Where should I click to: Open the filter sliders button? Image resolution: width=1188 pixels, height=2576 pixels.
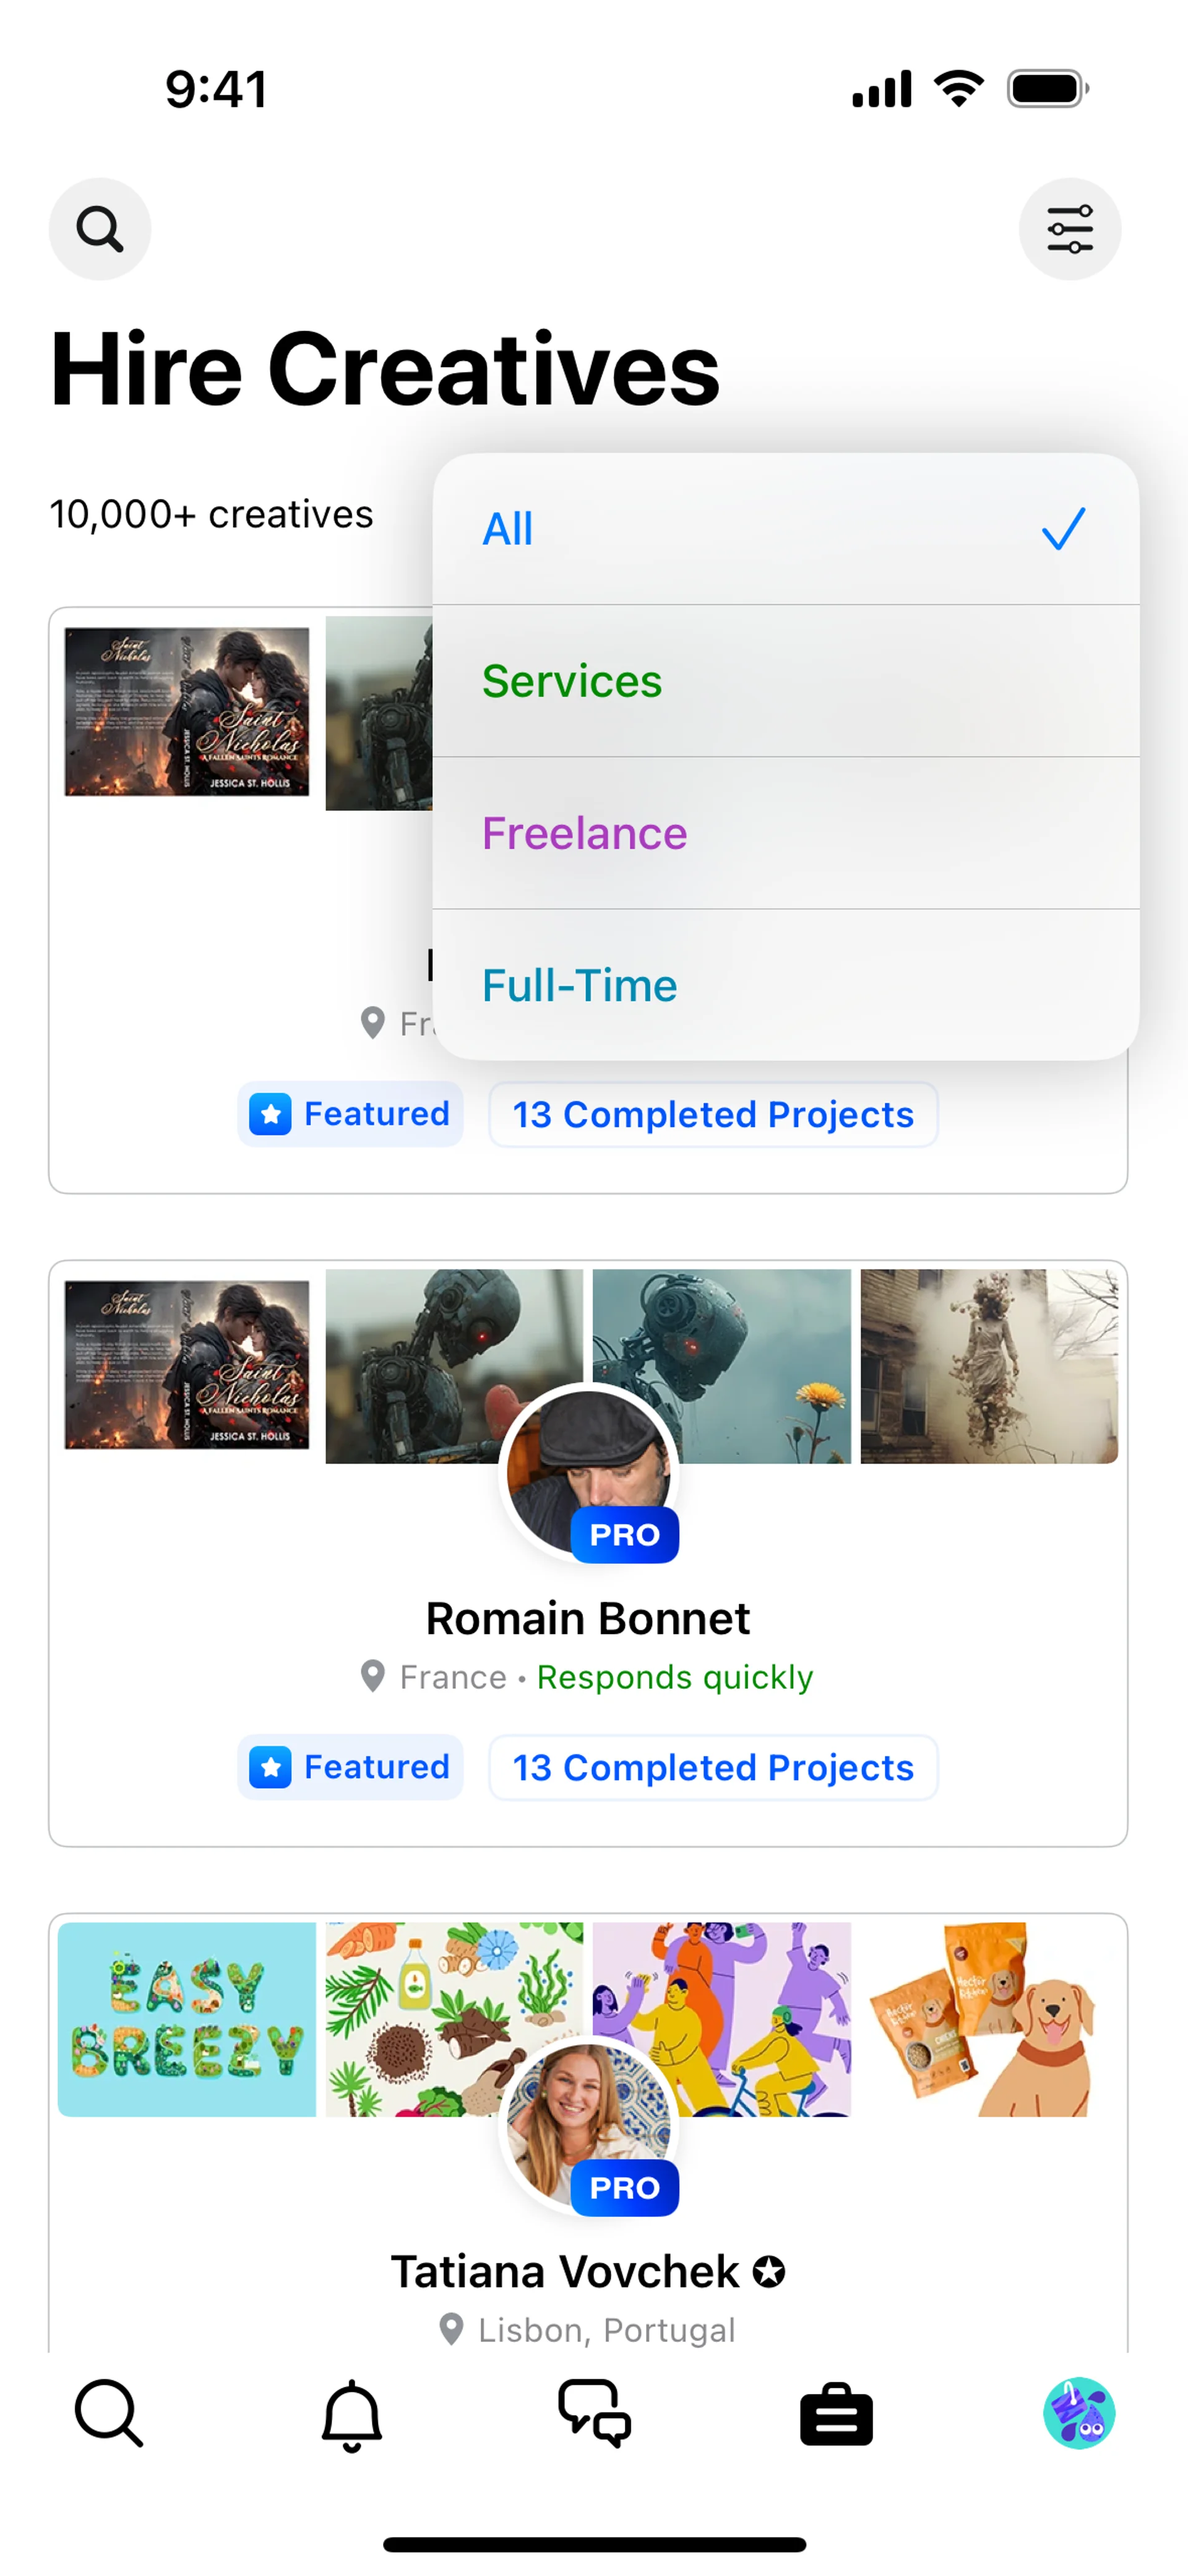(x=1069, y=229)
